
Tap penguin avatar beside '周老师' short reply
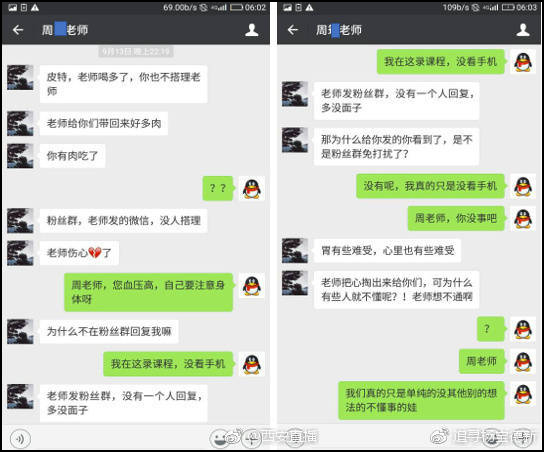(523, 361)
